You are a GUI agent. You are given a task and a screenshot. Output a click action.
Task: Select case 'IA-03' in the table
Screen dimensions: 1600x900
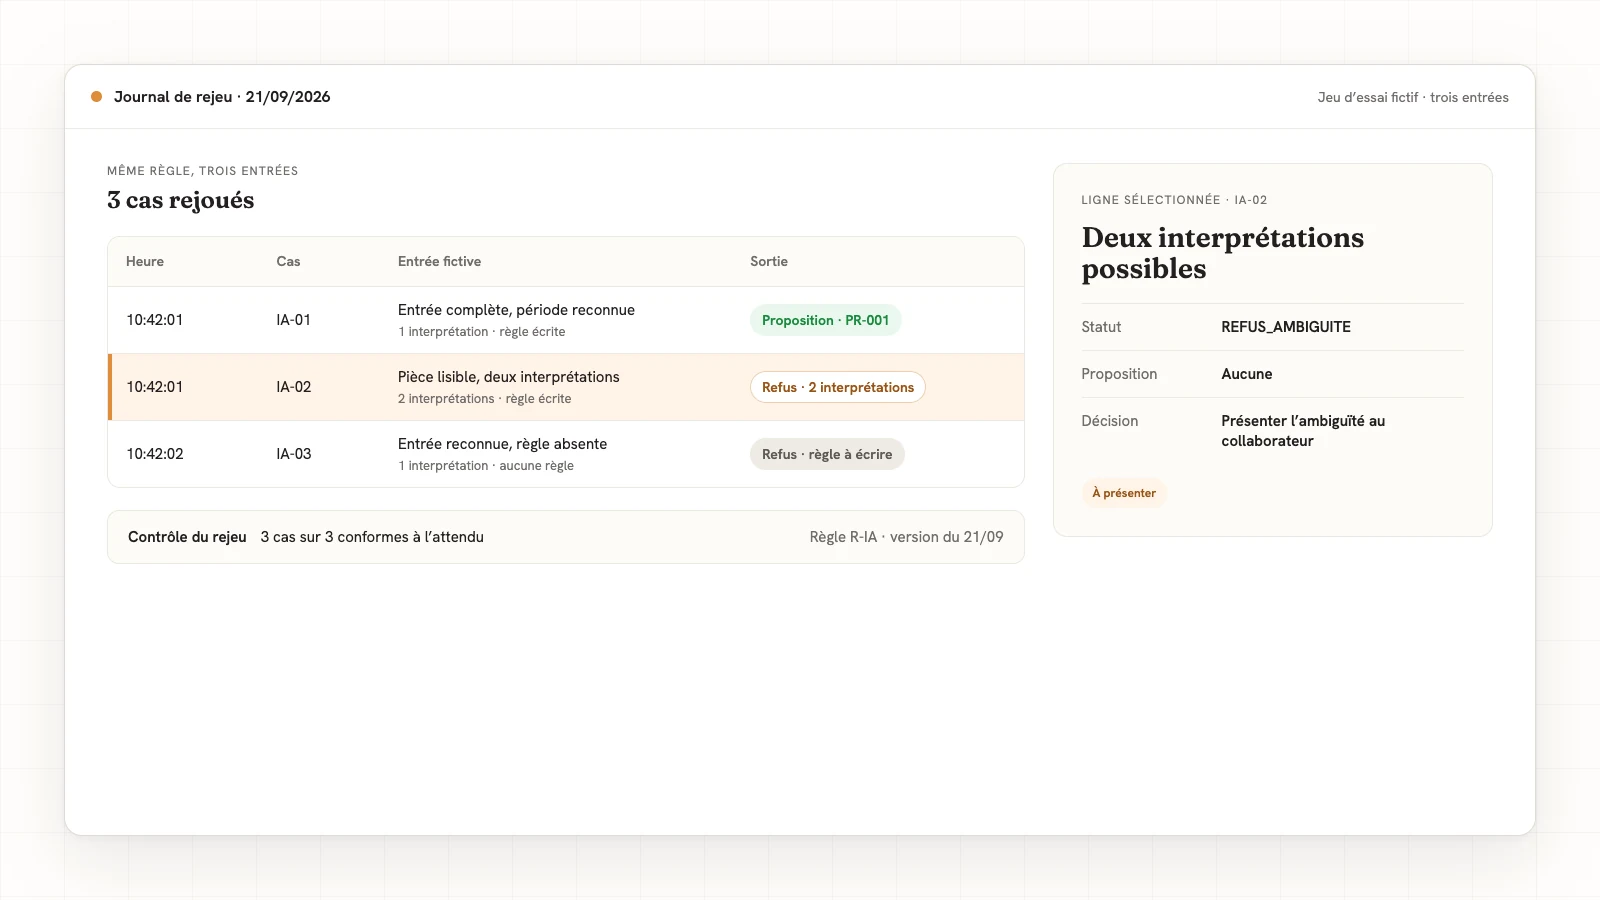click(x=294, y=454)
